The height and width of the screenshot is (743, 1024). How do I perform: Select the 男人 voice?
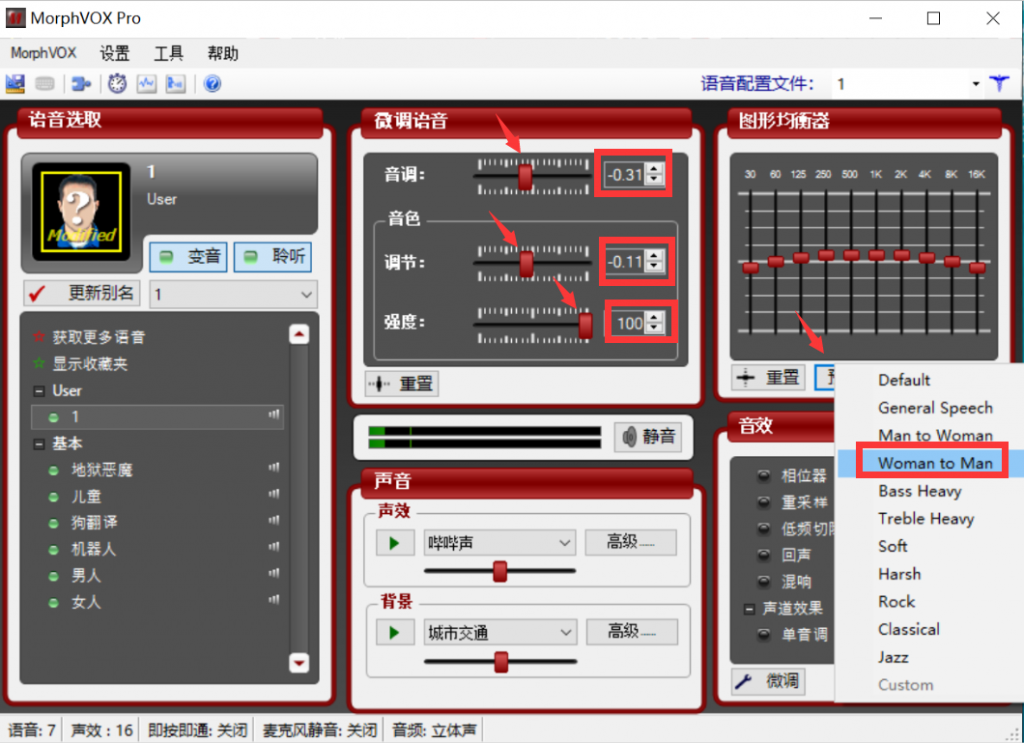(x=86, y=576)
